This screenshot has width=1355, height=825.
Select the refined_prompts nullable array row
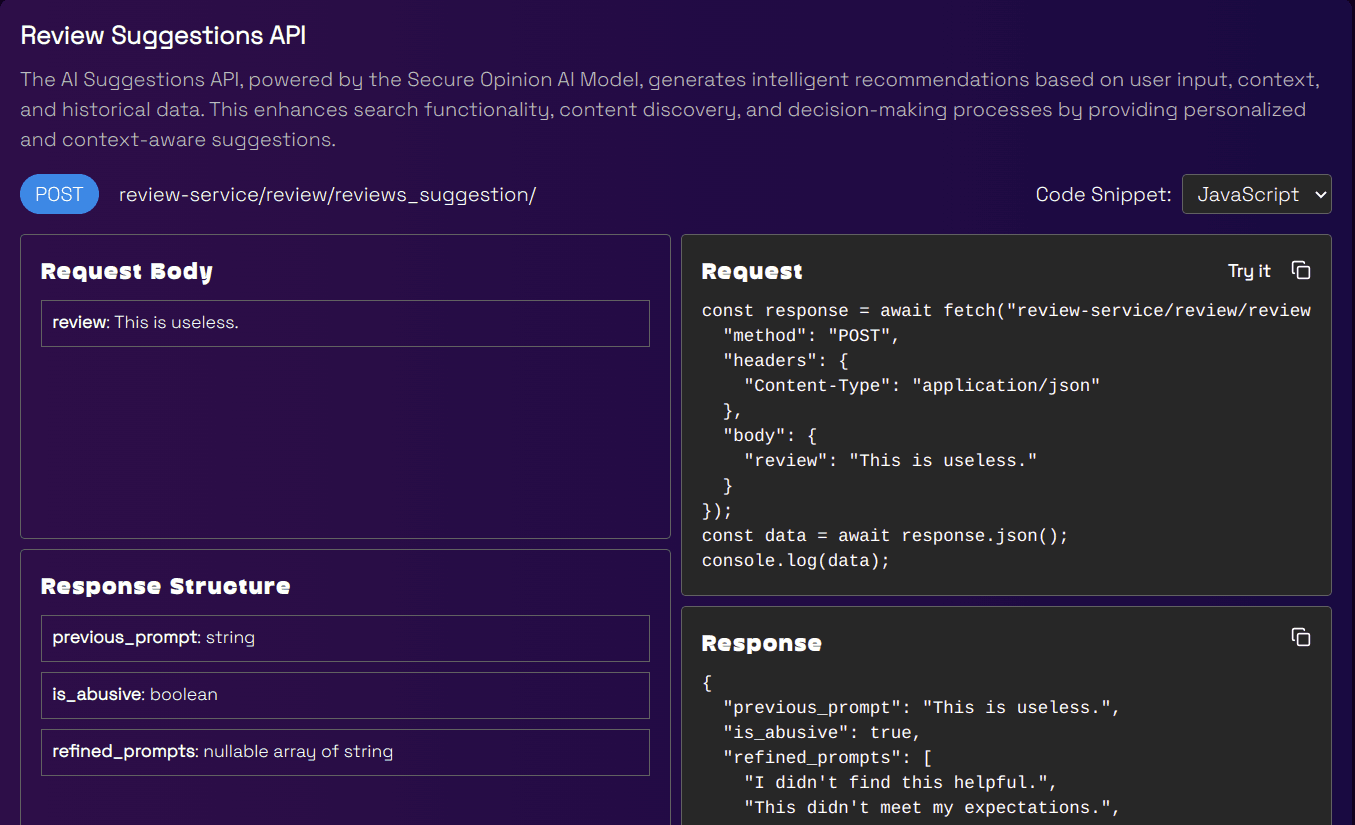click(x=345, y=752)
